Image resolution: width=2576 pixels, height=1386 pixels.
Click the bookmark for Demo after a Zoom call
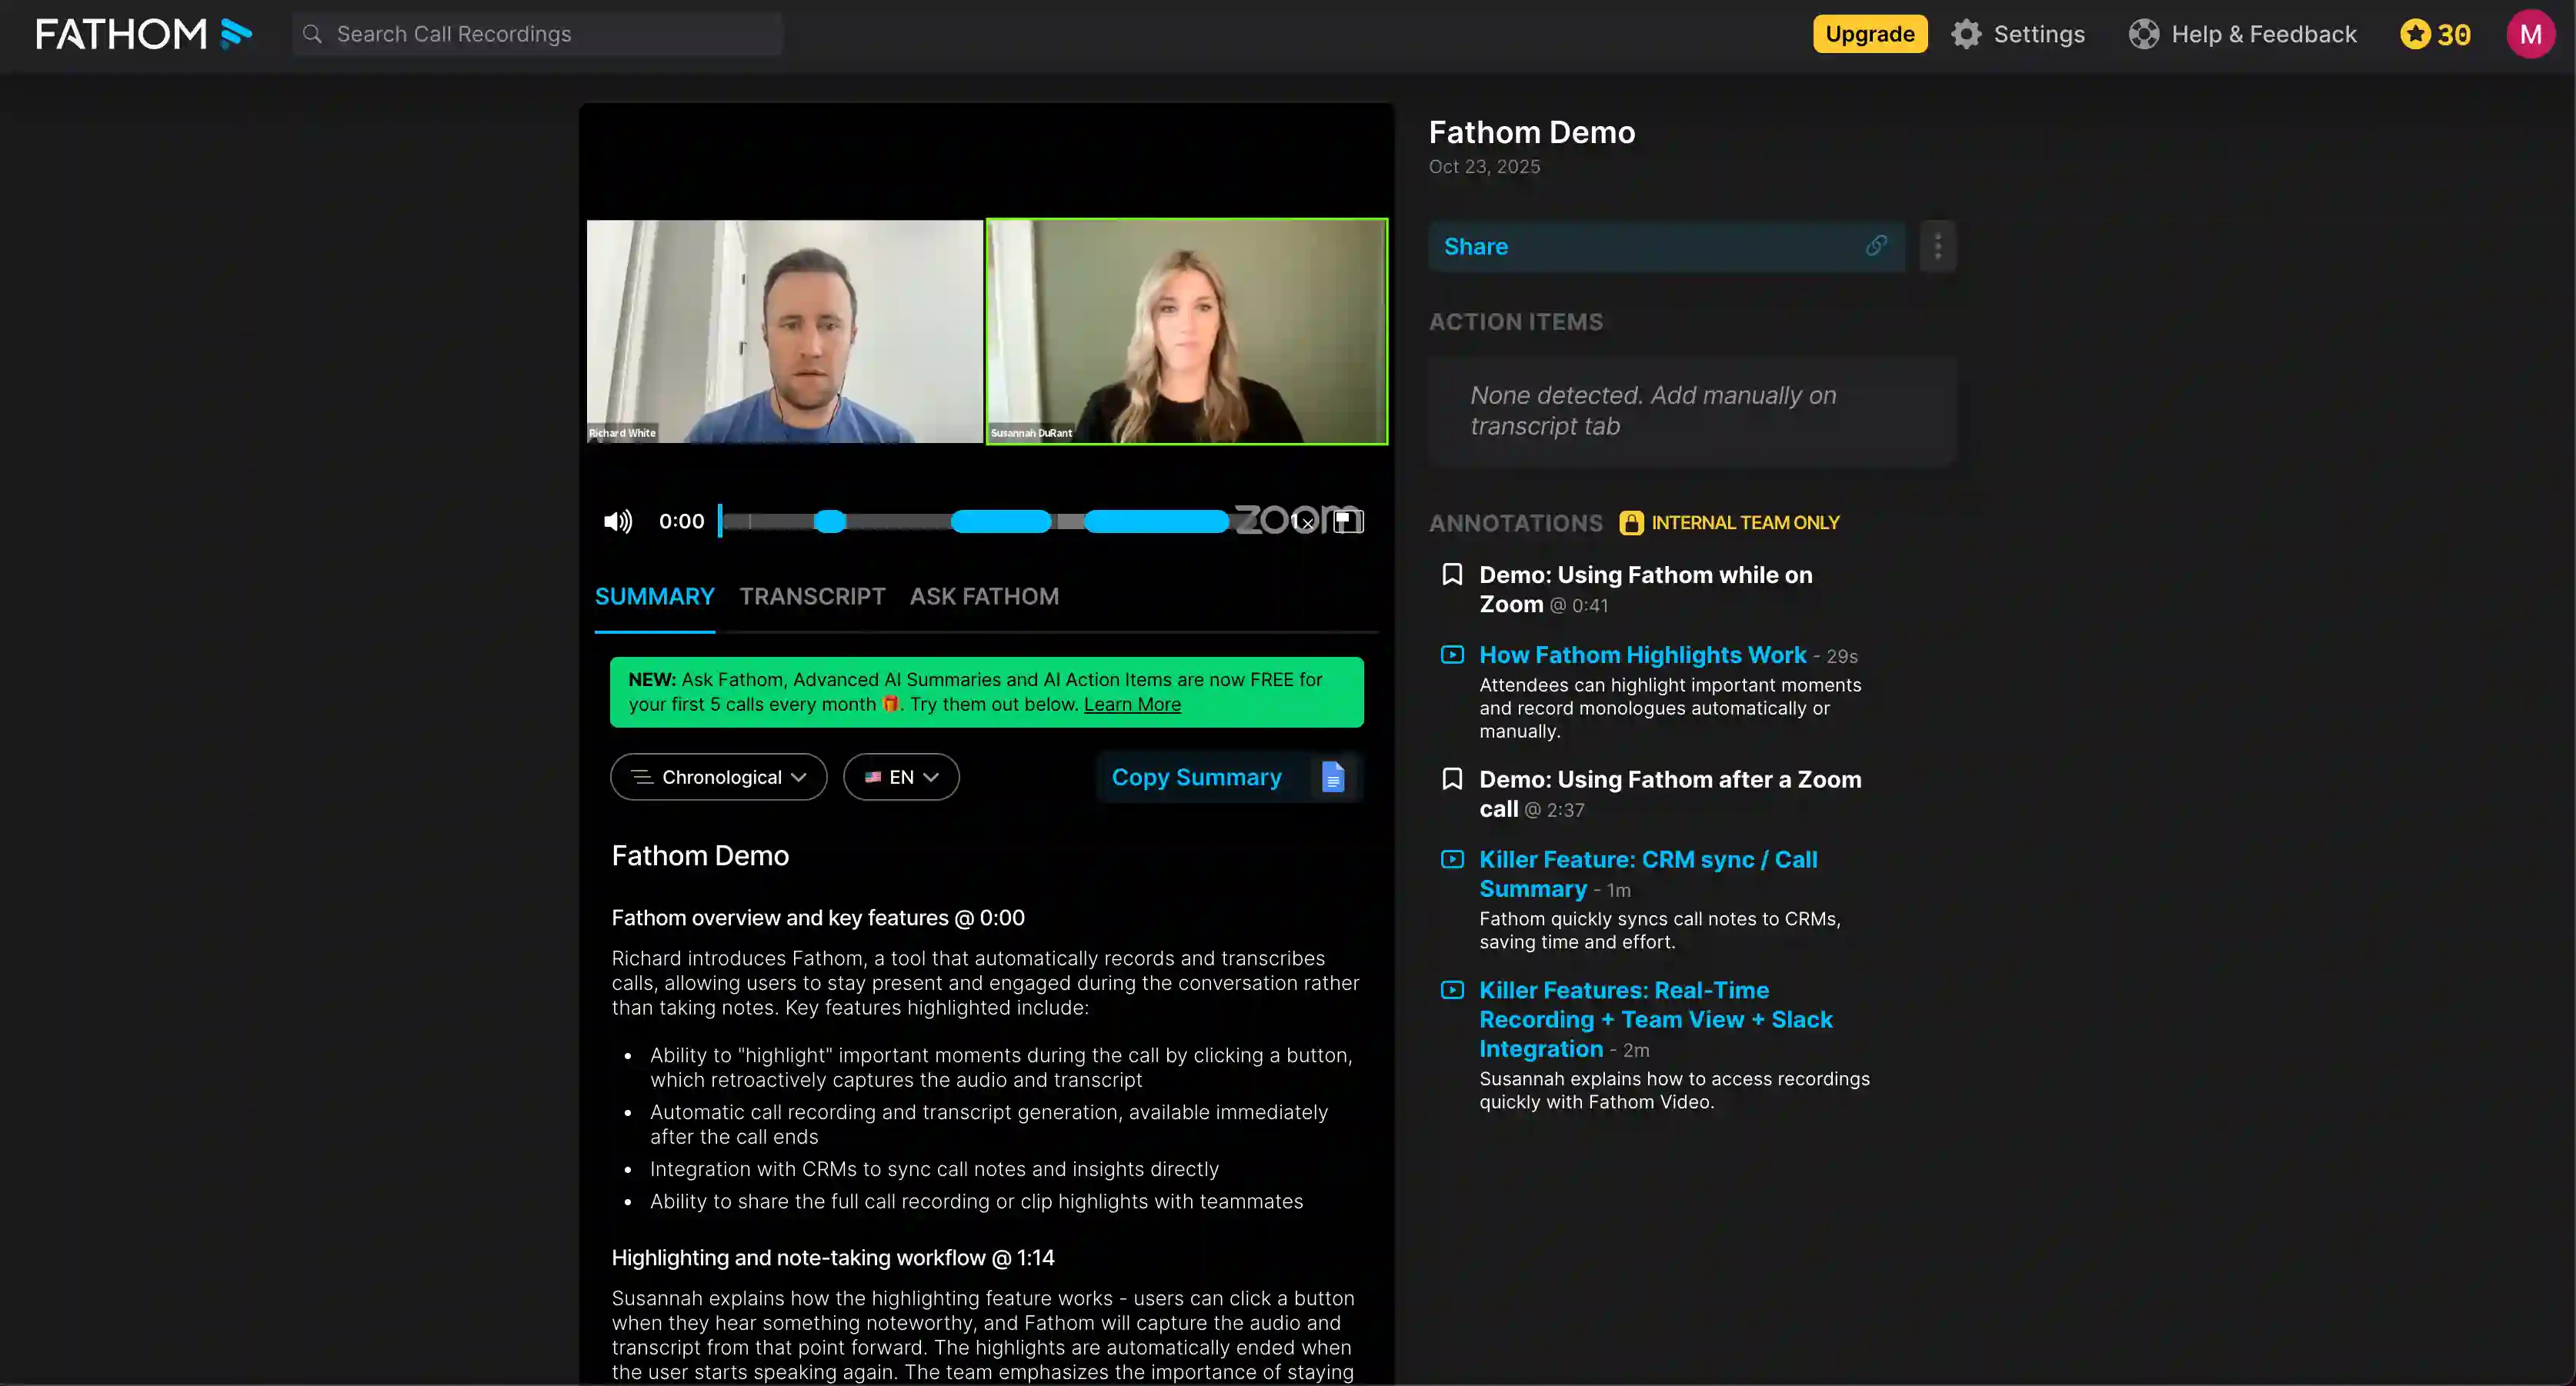(x=1452, y=779)
